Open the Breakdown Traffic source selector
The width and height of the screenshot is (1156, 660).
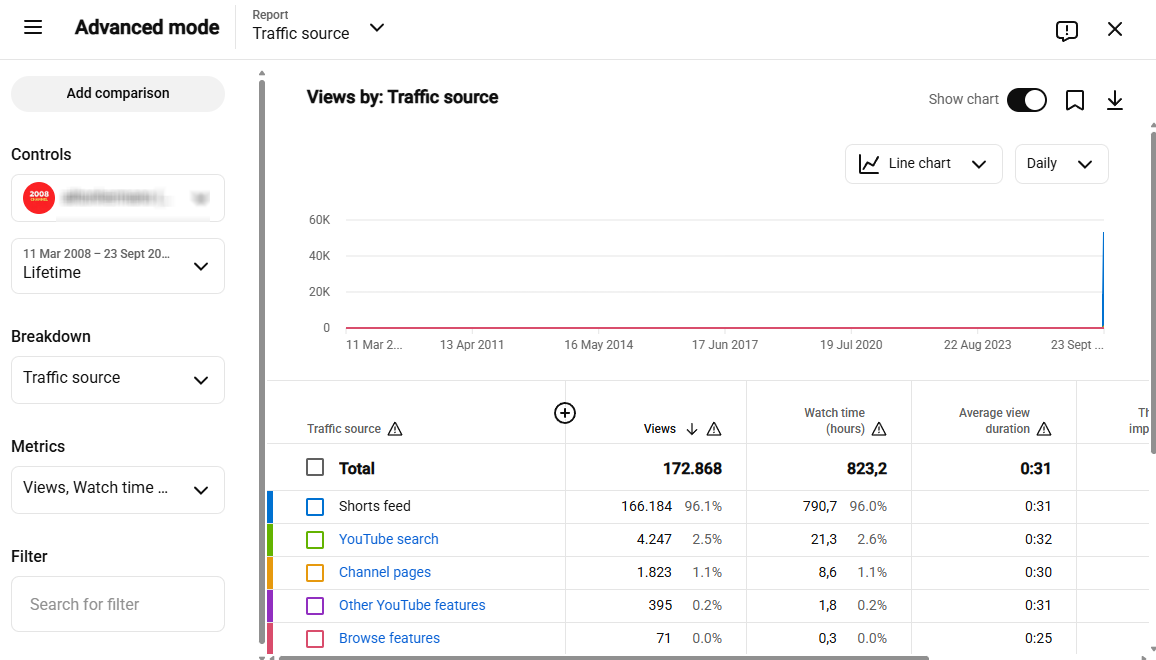(x=118, y=380)
